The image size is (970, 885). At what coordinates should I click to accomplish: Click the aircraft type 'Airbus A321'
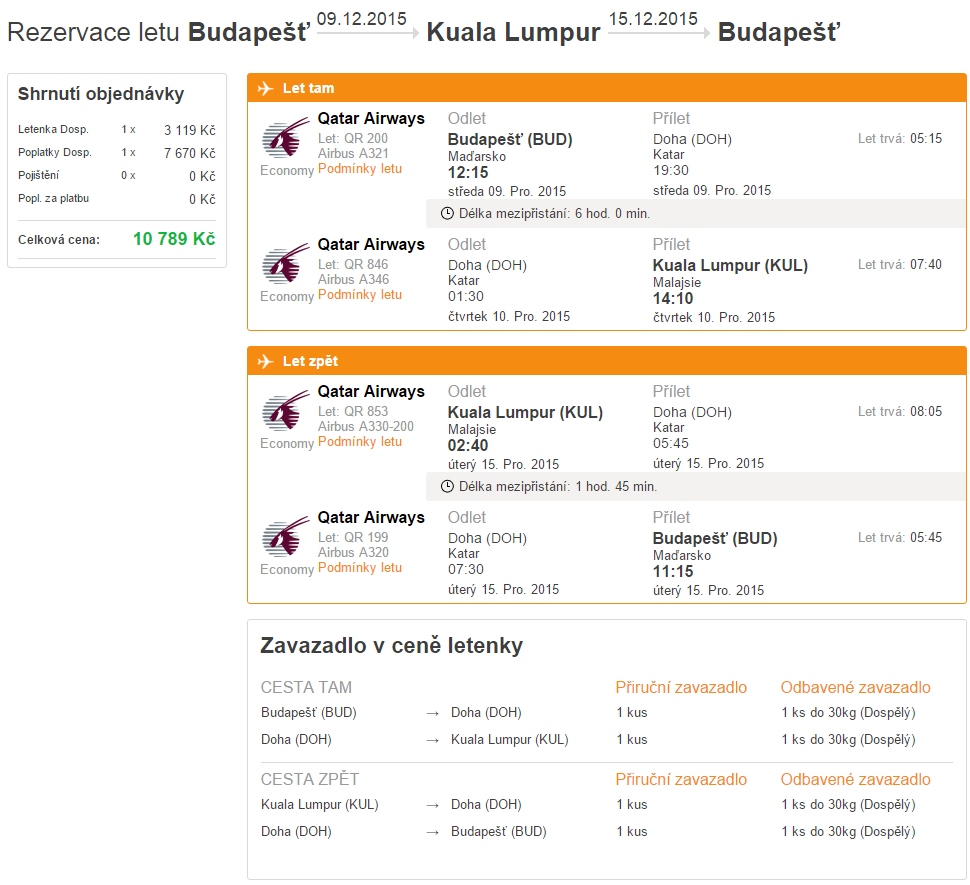tap(353, 153)
